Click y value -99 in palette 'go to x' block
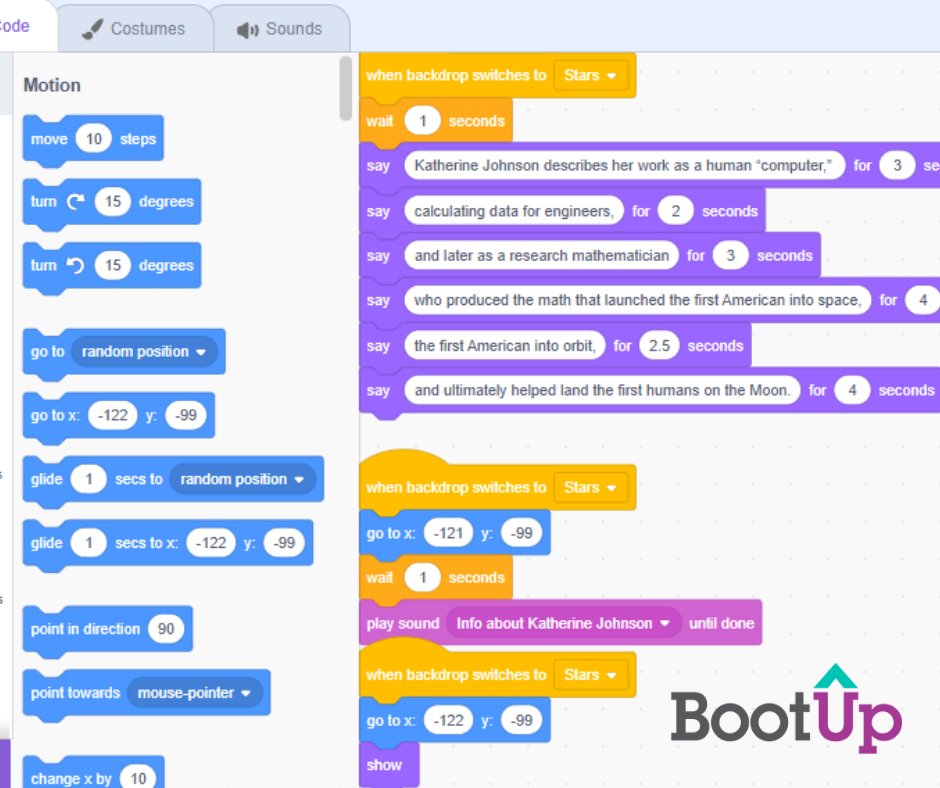This screenshot has width=940, height=788. click(x=186, y=415)
